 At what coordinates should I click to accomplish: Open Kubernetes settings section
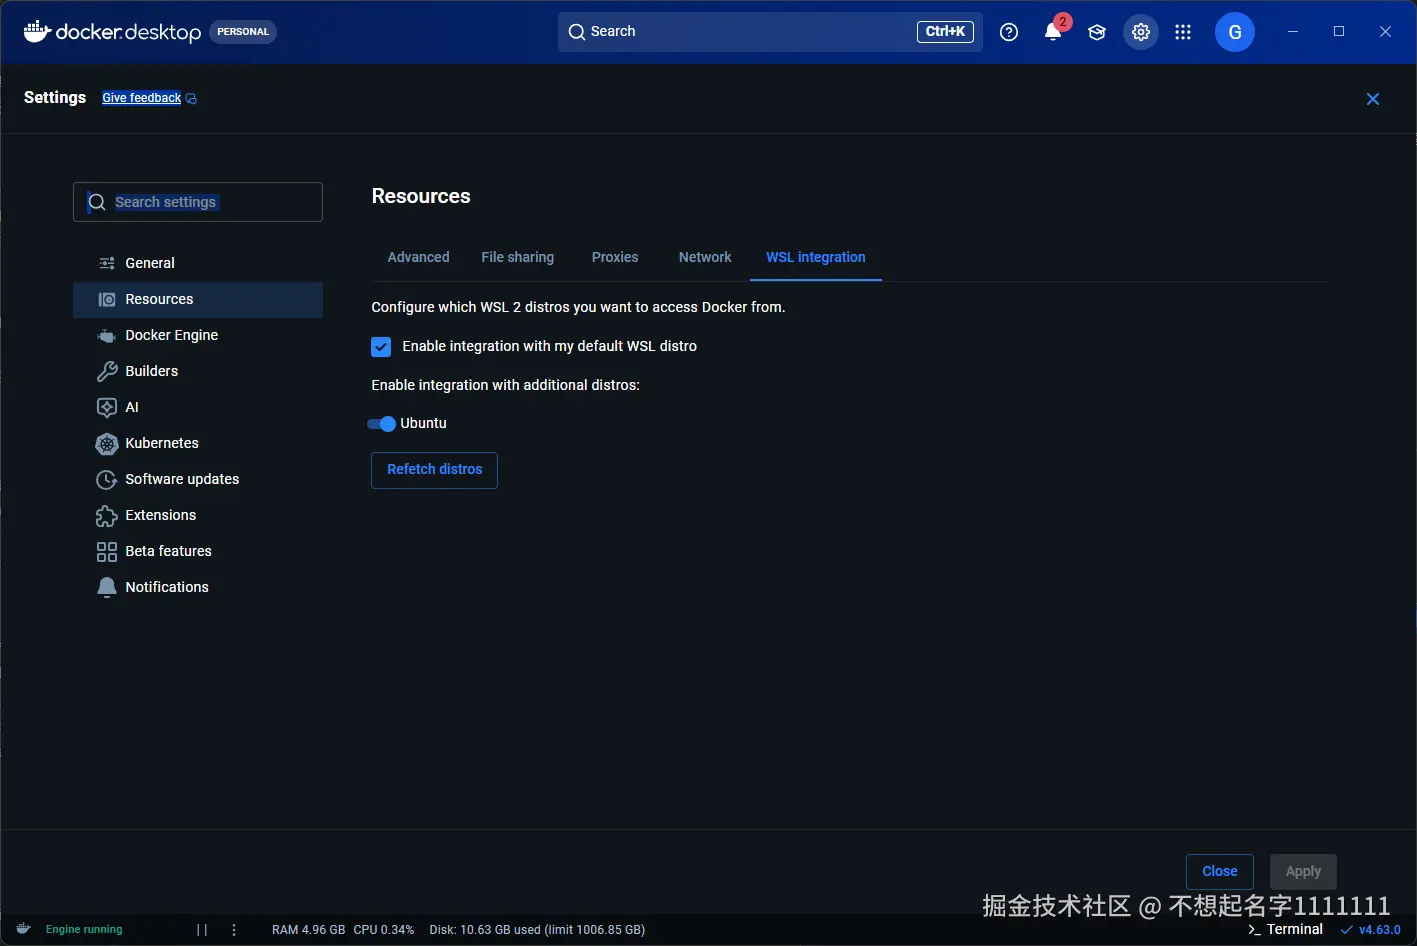point(198,443)
